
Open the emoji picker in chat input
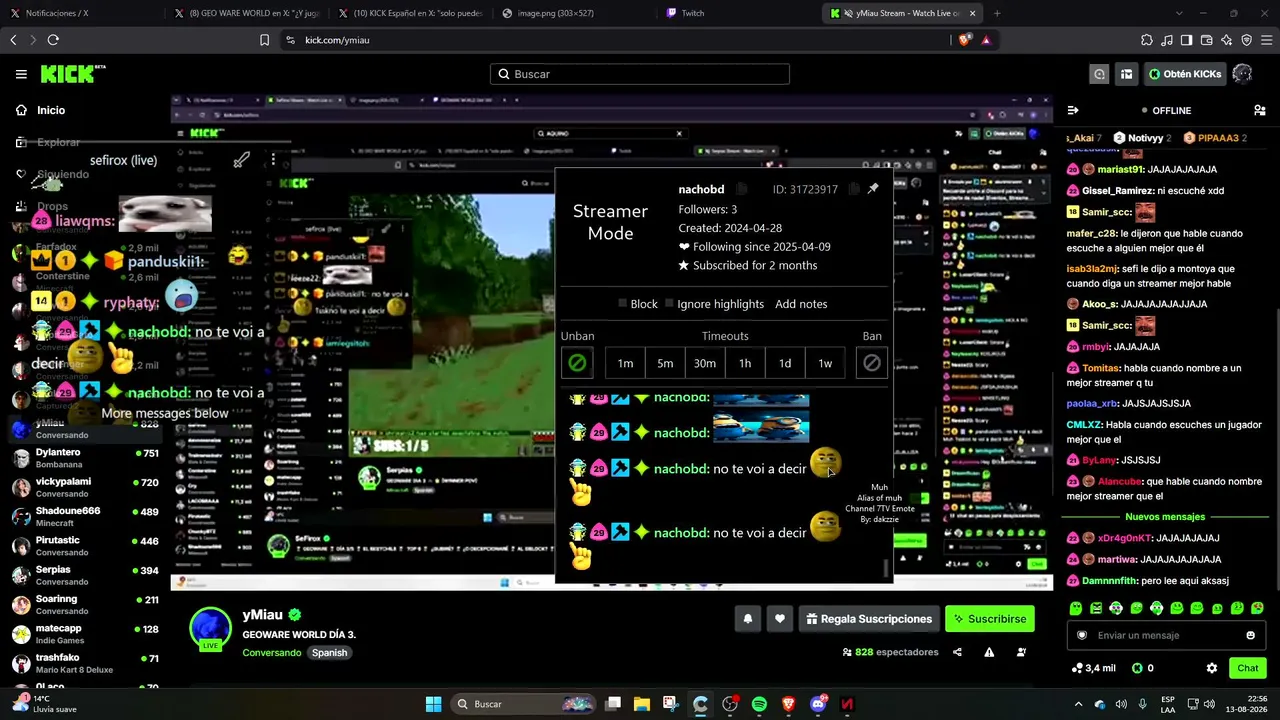coord(1250,635)
